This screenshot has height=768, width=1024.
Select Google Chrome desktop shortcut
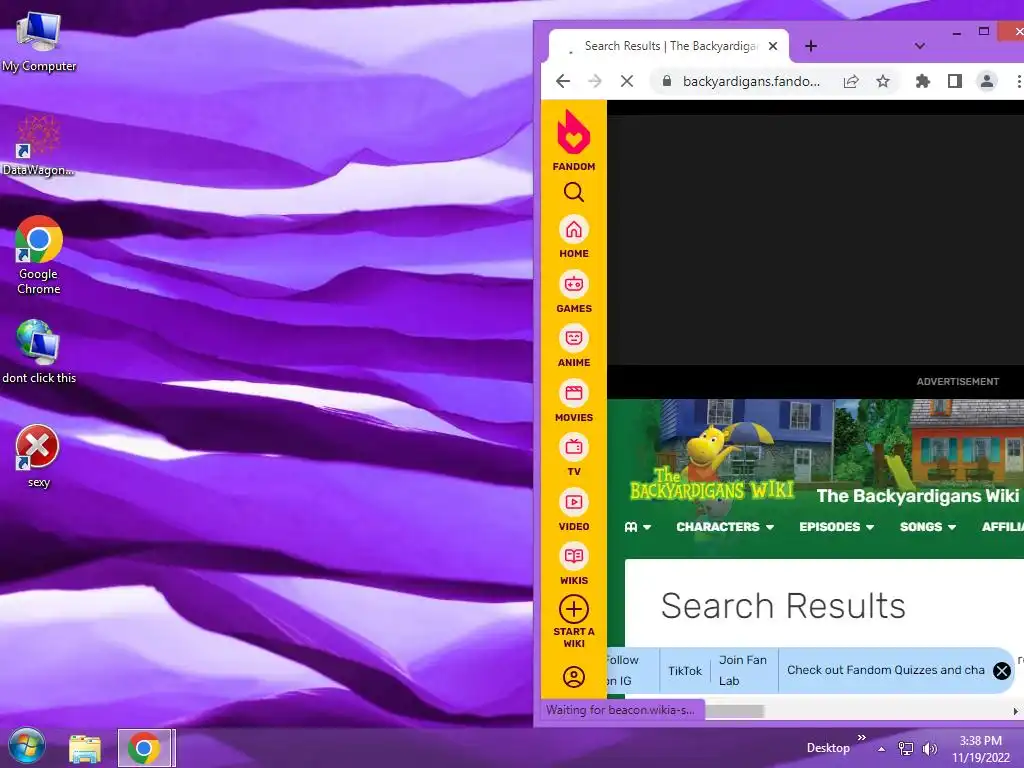39,256
